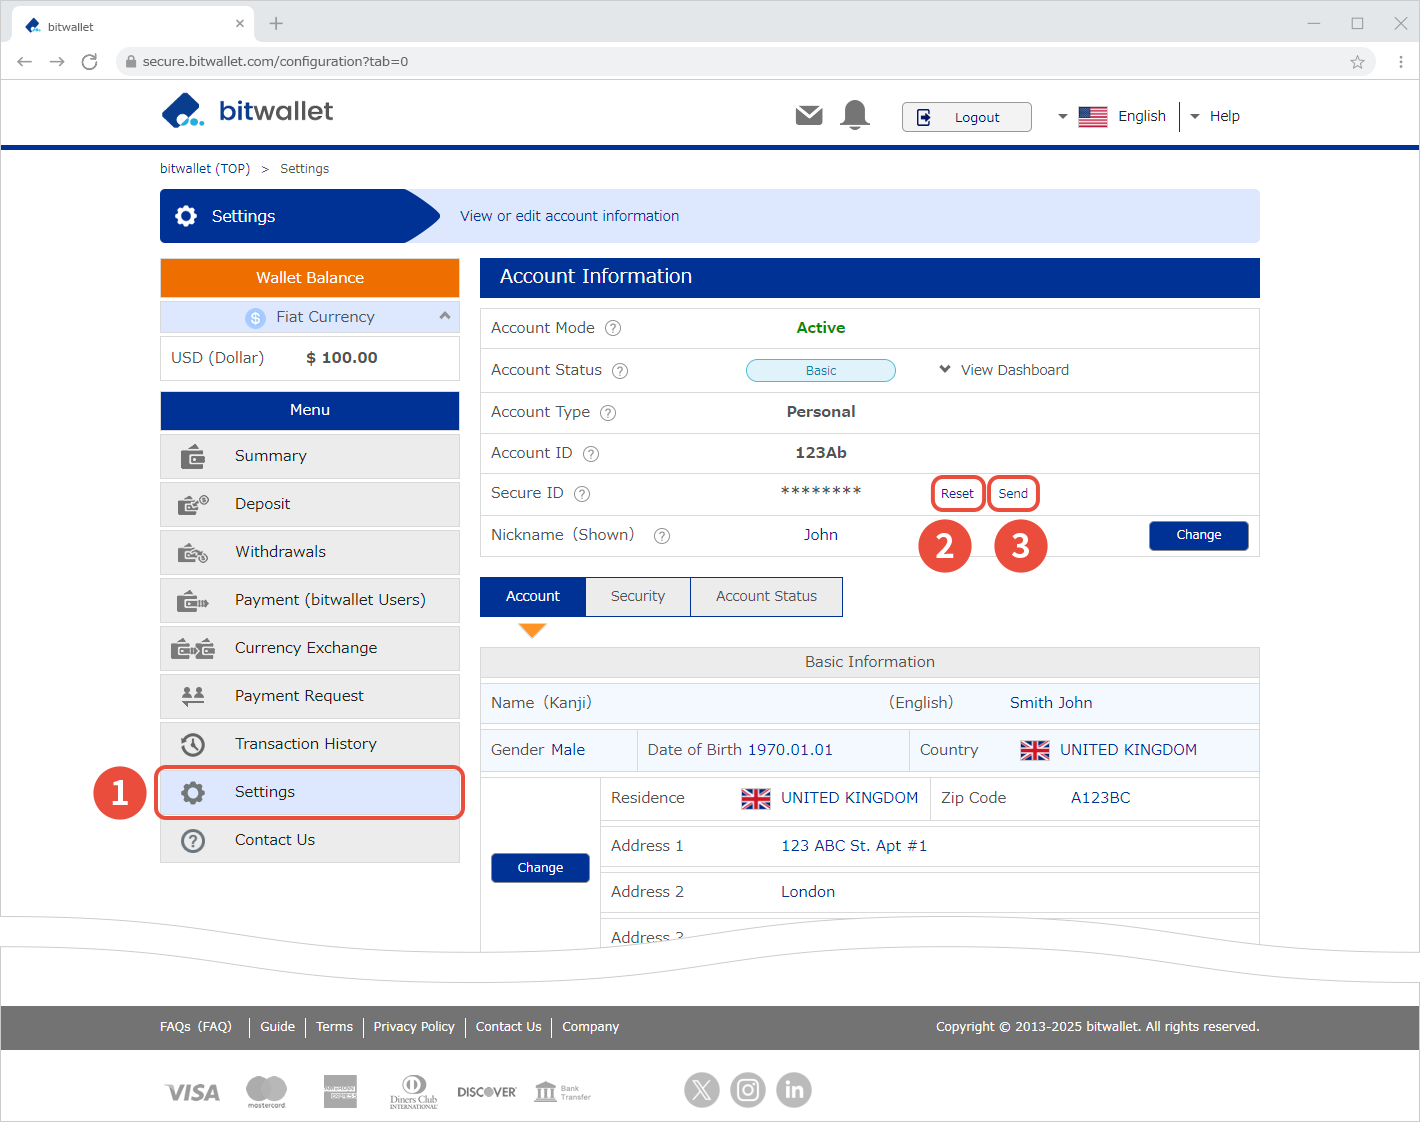Viewport: 1420px width, 1122px height.
Task: Expand the Help dropdown menu
Action: (x=1215, y=116)
